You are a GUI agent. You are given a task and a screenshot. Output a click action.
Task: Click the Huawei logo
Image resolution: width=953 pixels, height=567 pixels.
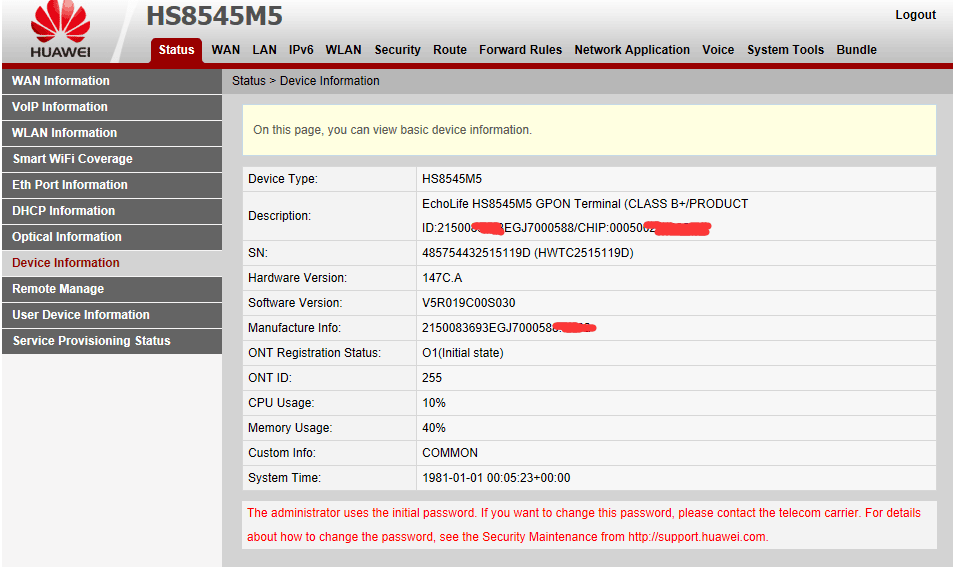click(x=60, y=30)
